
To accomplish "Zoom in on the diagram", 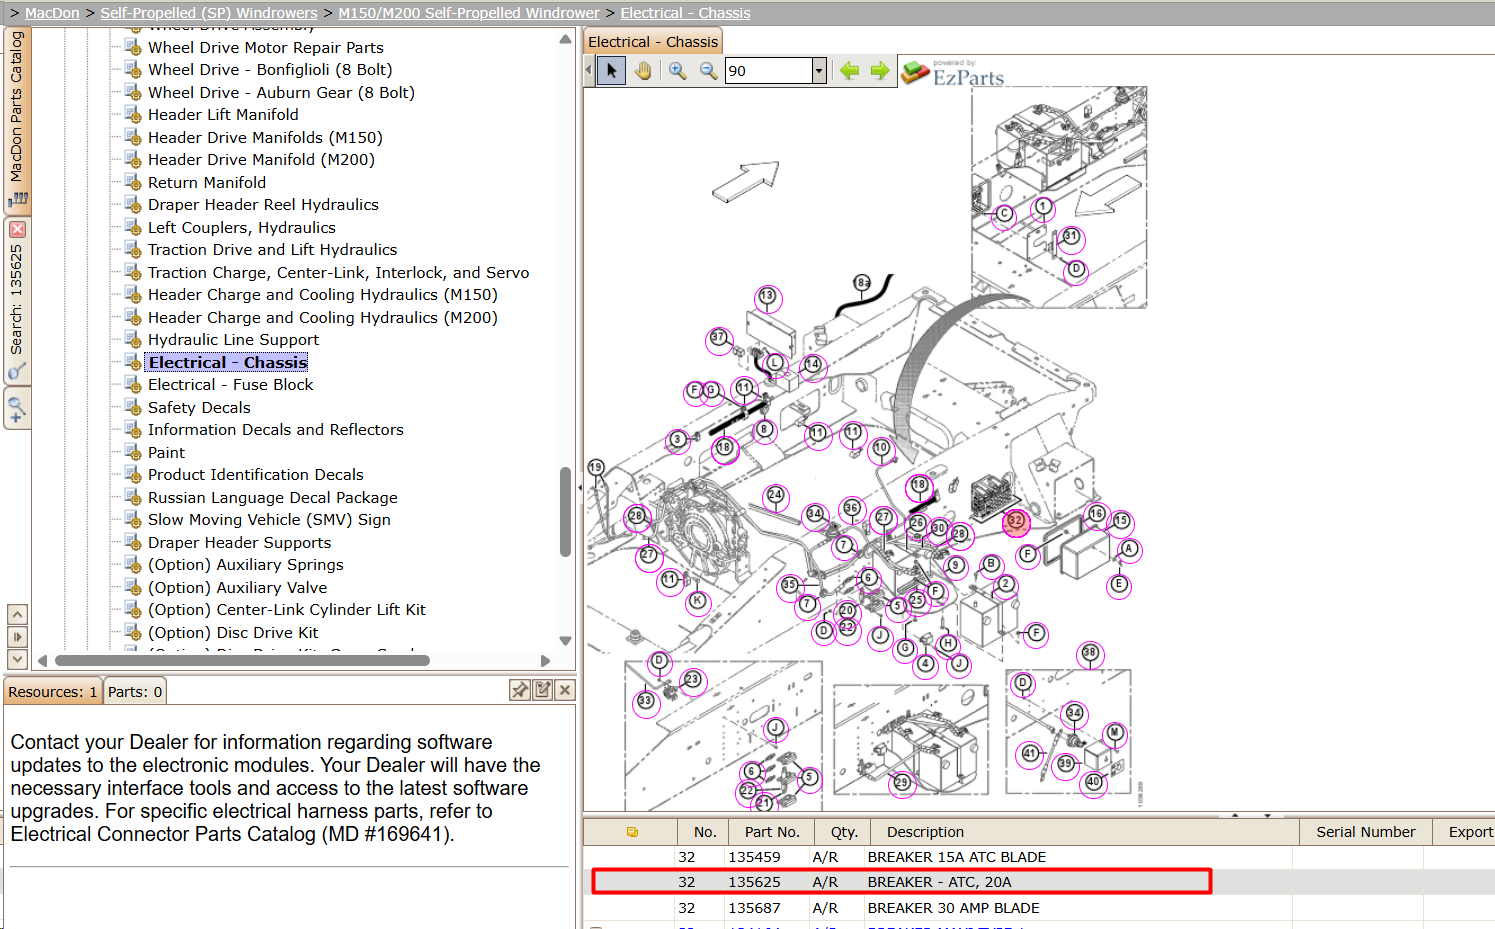I will point(678,71).
